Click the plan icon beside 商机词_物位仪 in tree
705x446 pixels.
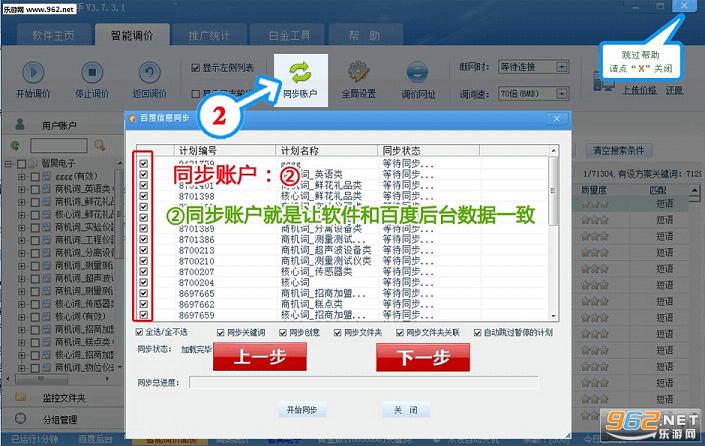46,368
